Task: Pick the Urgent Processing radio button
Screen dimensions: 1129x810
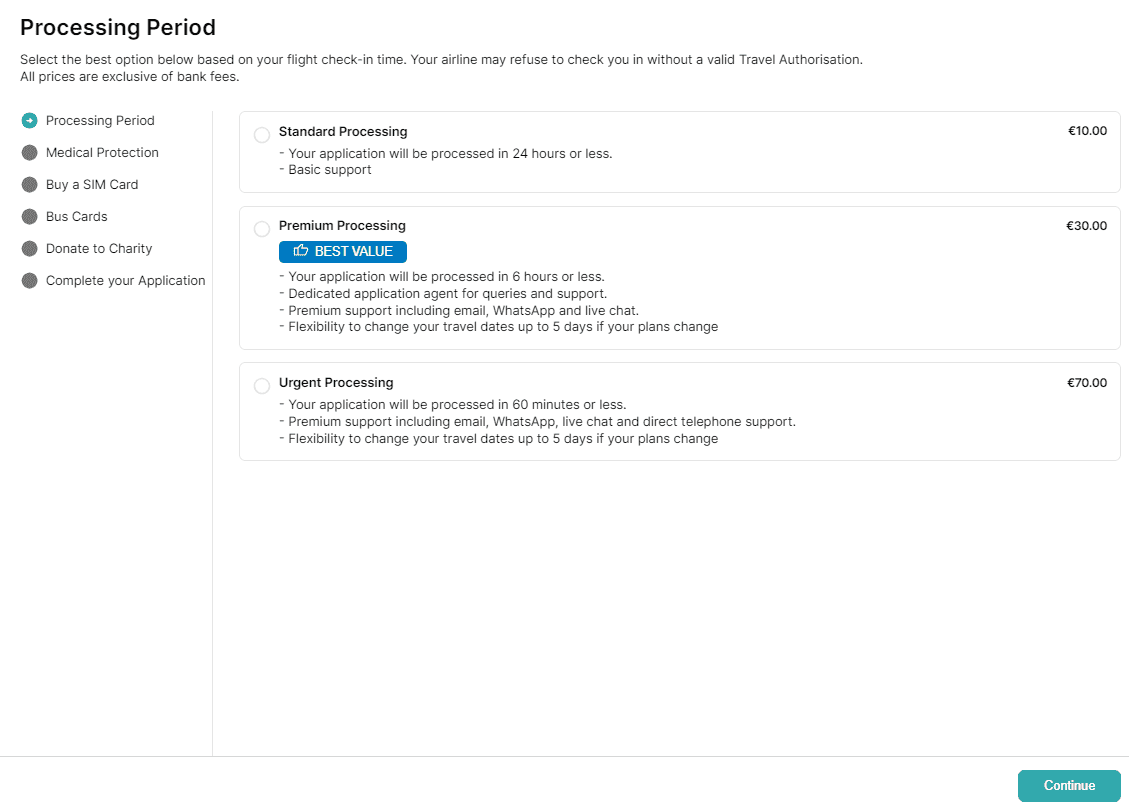Action: point(262,386)
